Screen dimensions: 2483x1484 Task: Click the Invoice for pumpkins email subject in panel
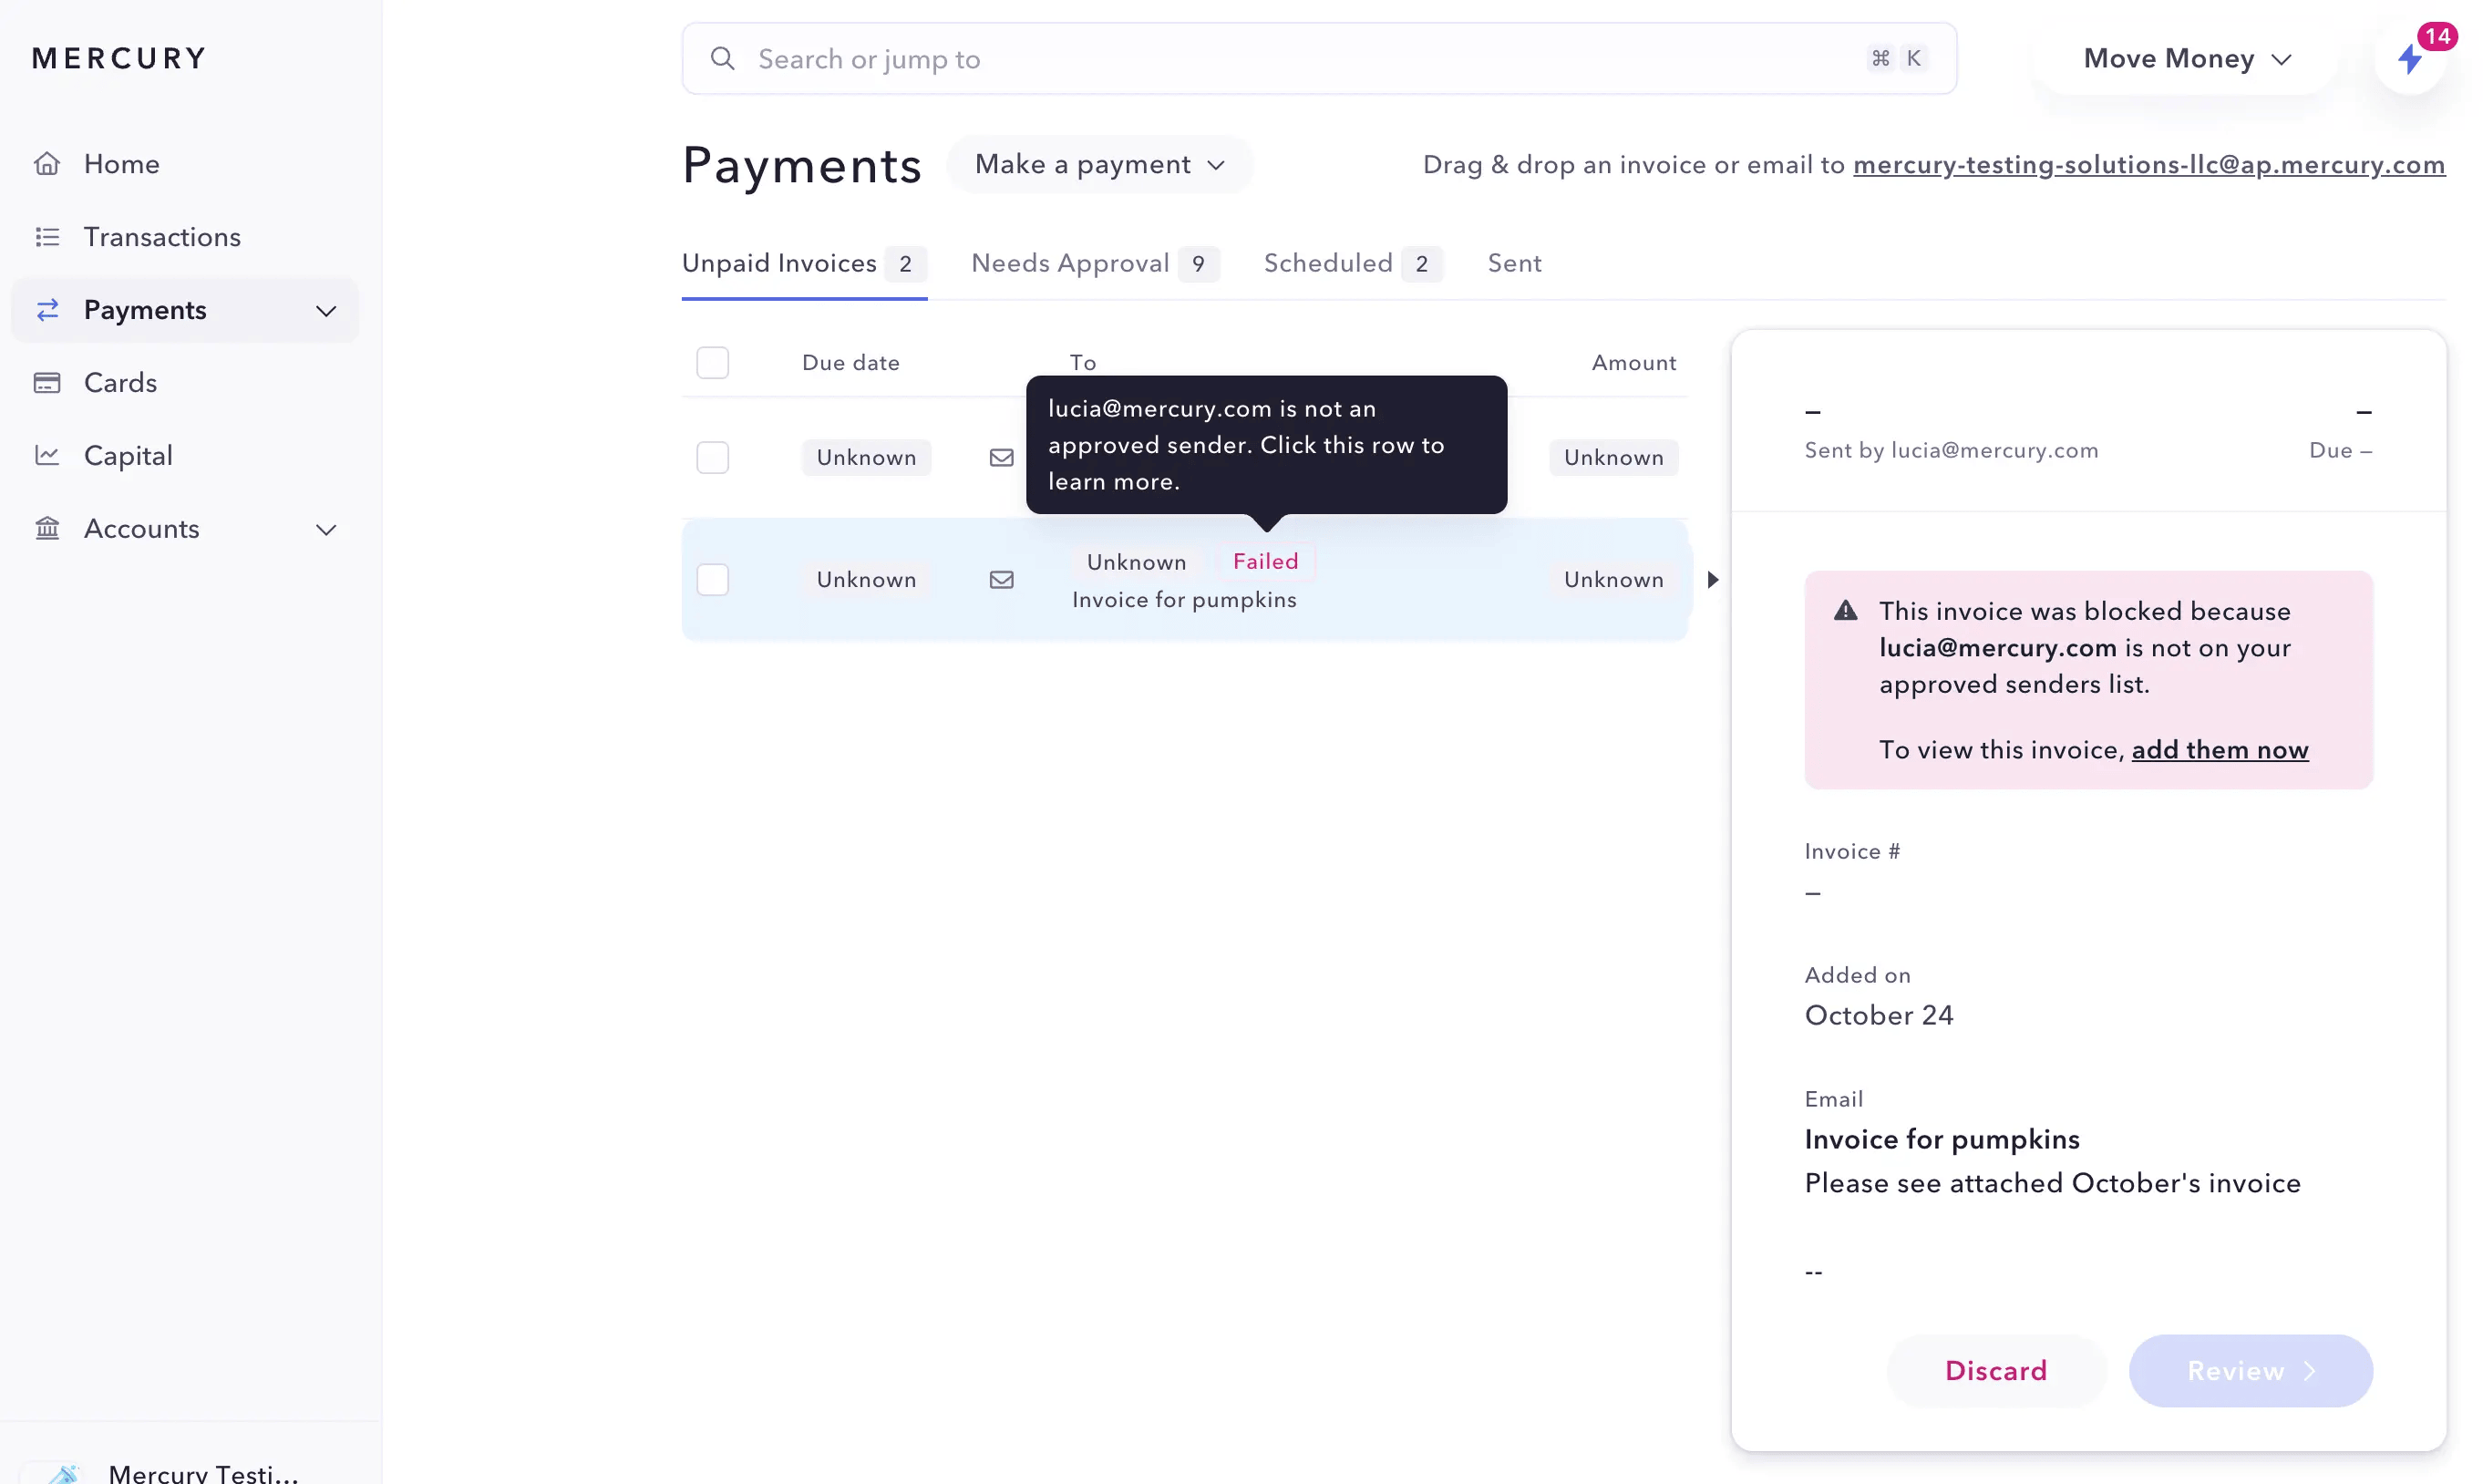(x=1941, y=1139)
